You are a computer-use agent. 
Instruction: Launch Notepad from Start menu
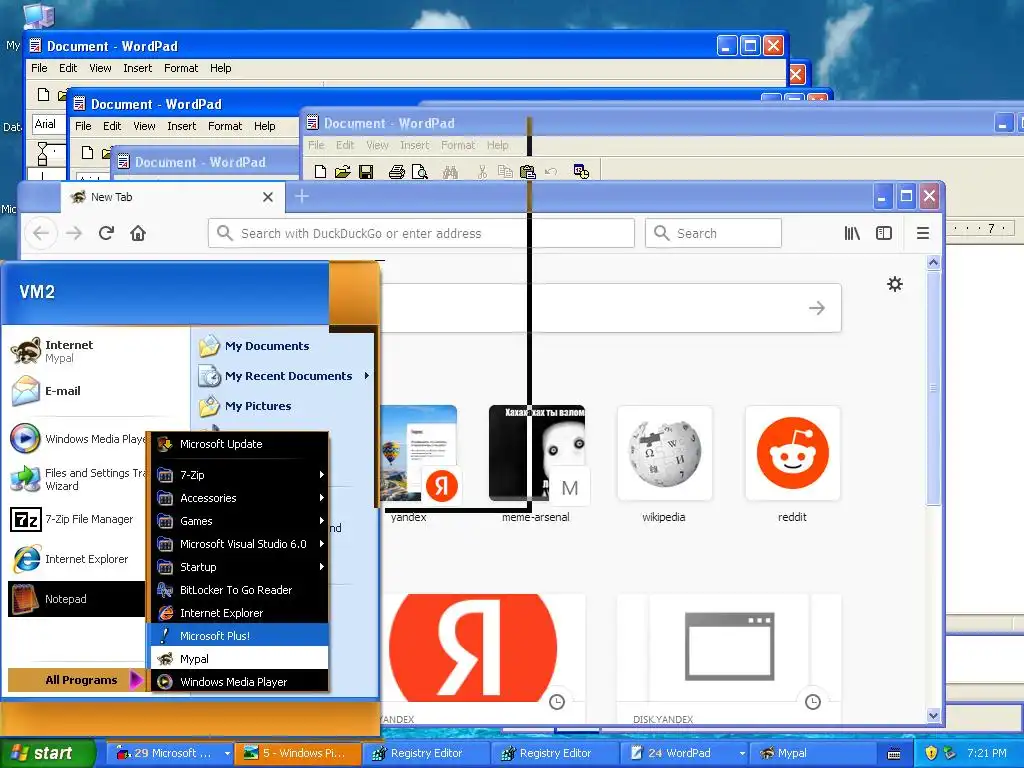76,599
